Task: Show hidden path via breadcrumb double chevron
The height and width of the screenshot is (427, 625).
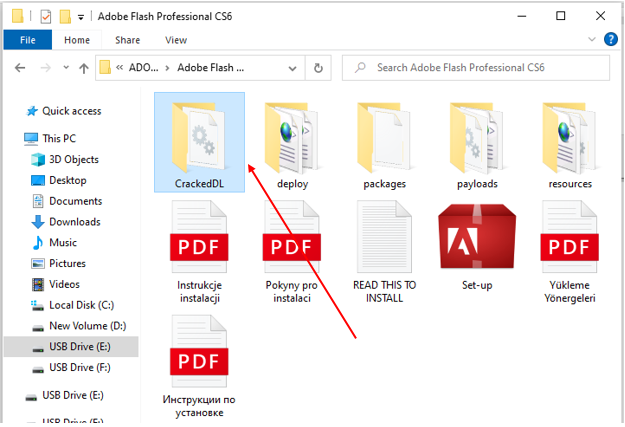Action: tap(119, 68)
